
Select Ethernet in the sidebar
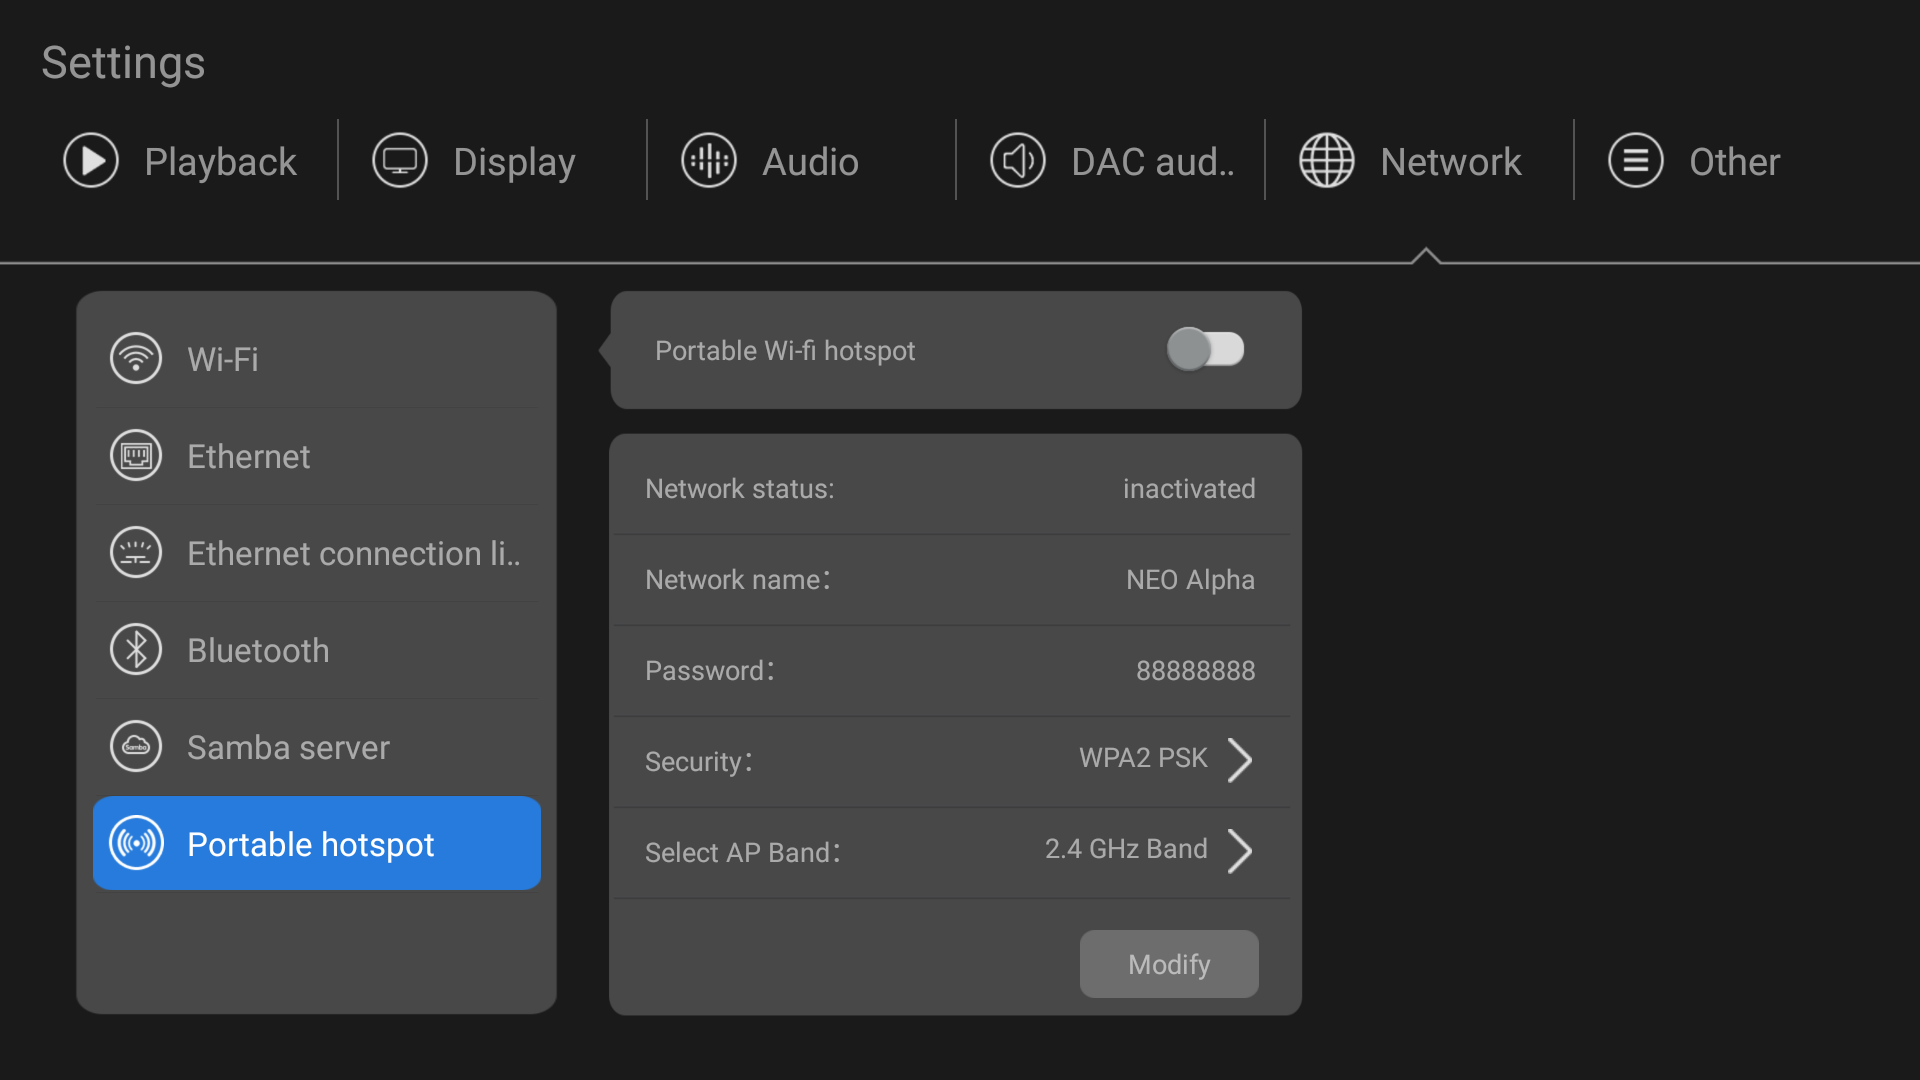317,455
